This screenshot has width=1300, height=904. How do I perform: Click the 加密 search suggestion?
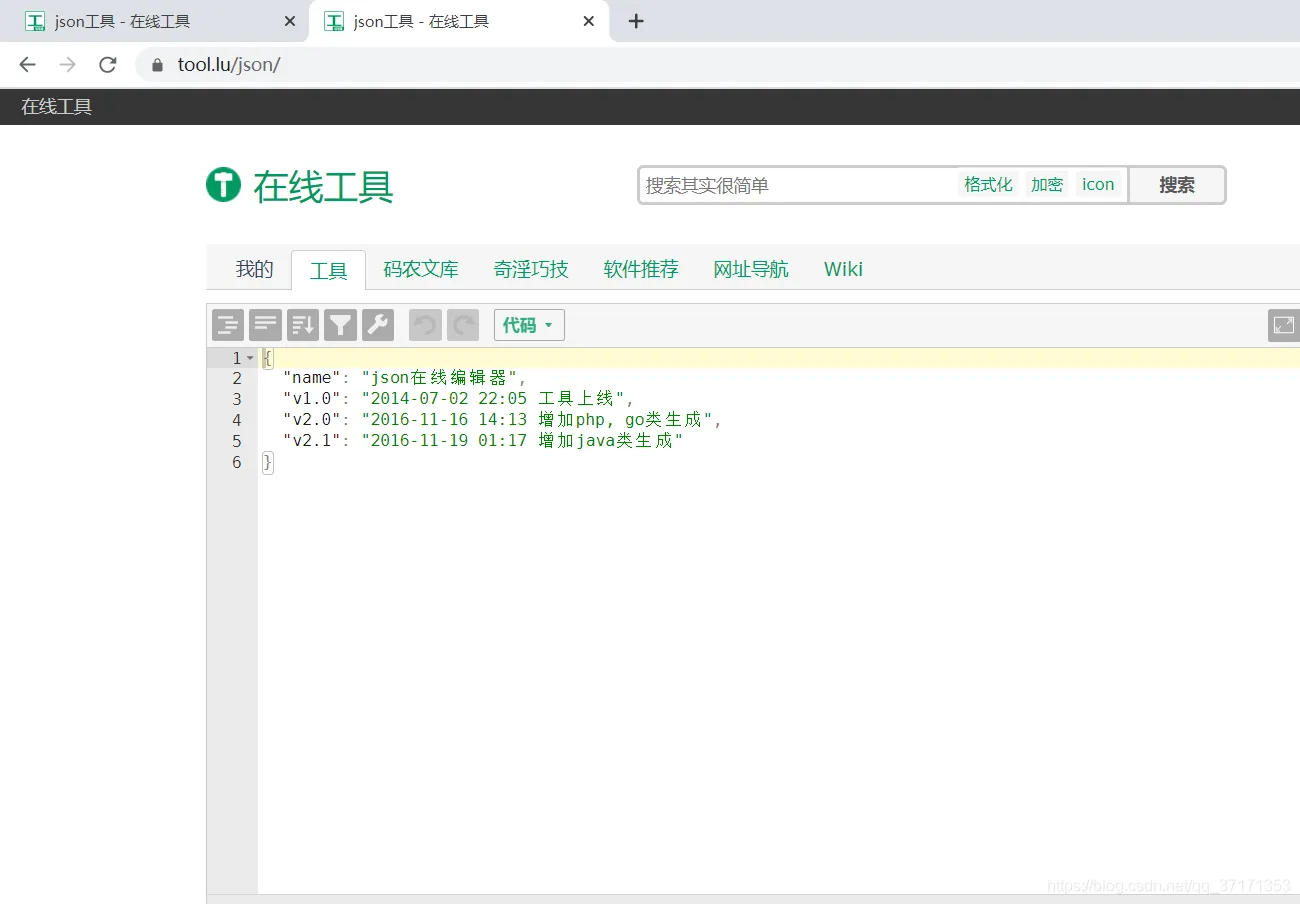click(x=1047, y=184)
